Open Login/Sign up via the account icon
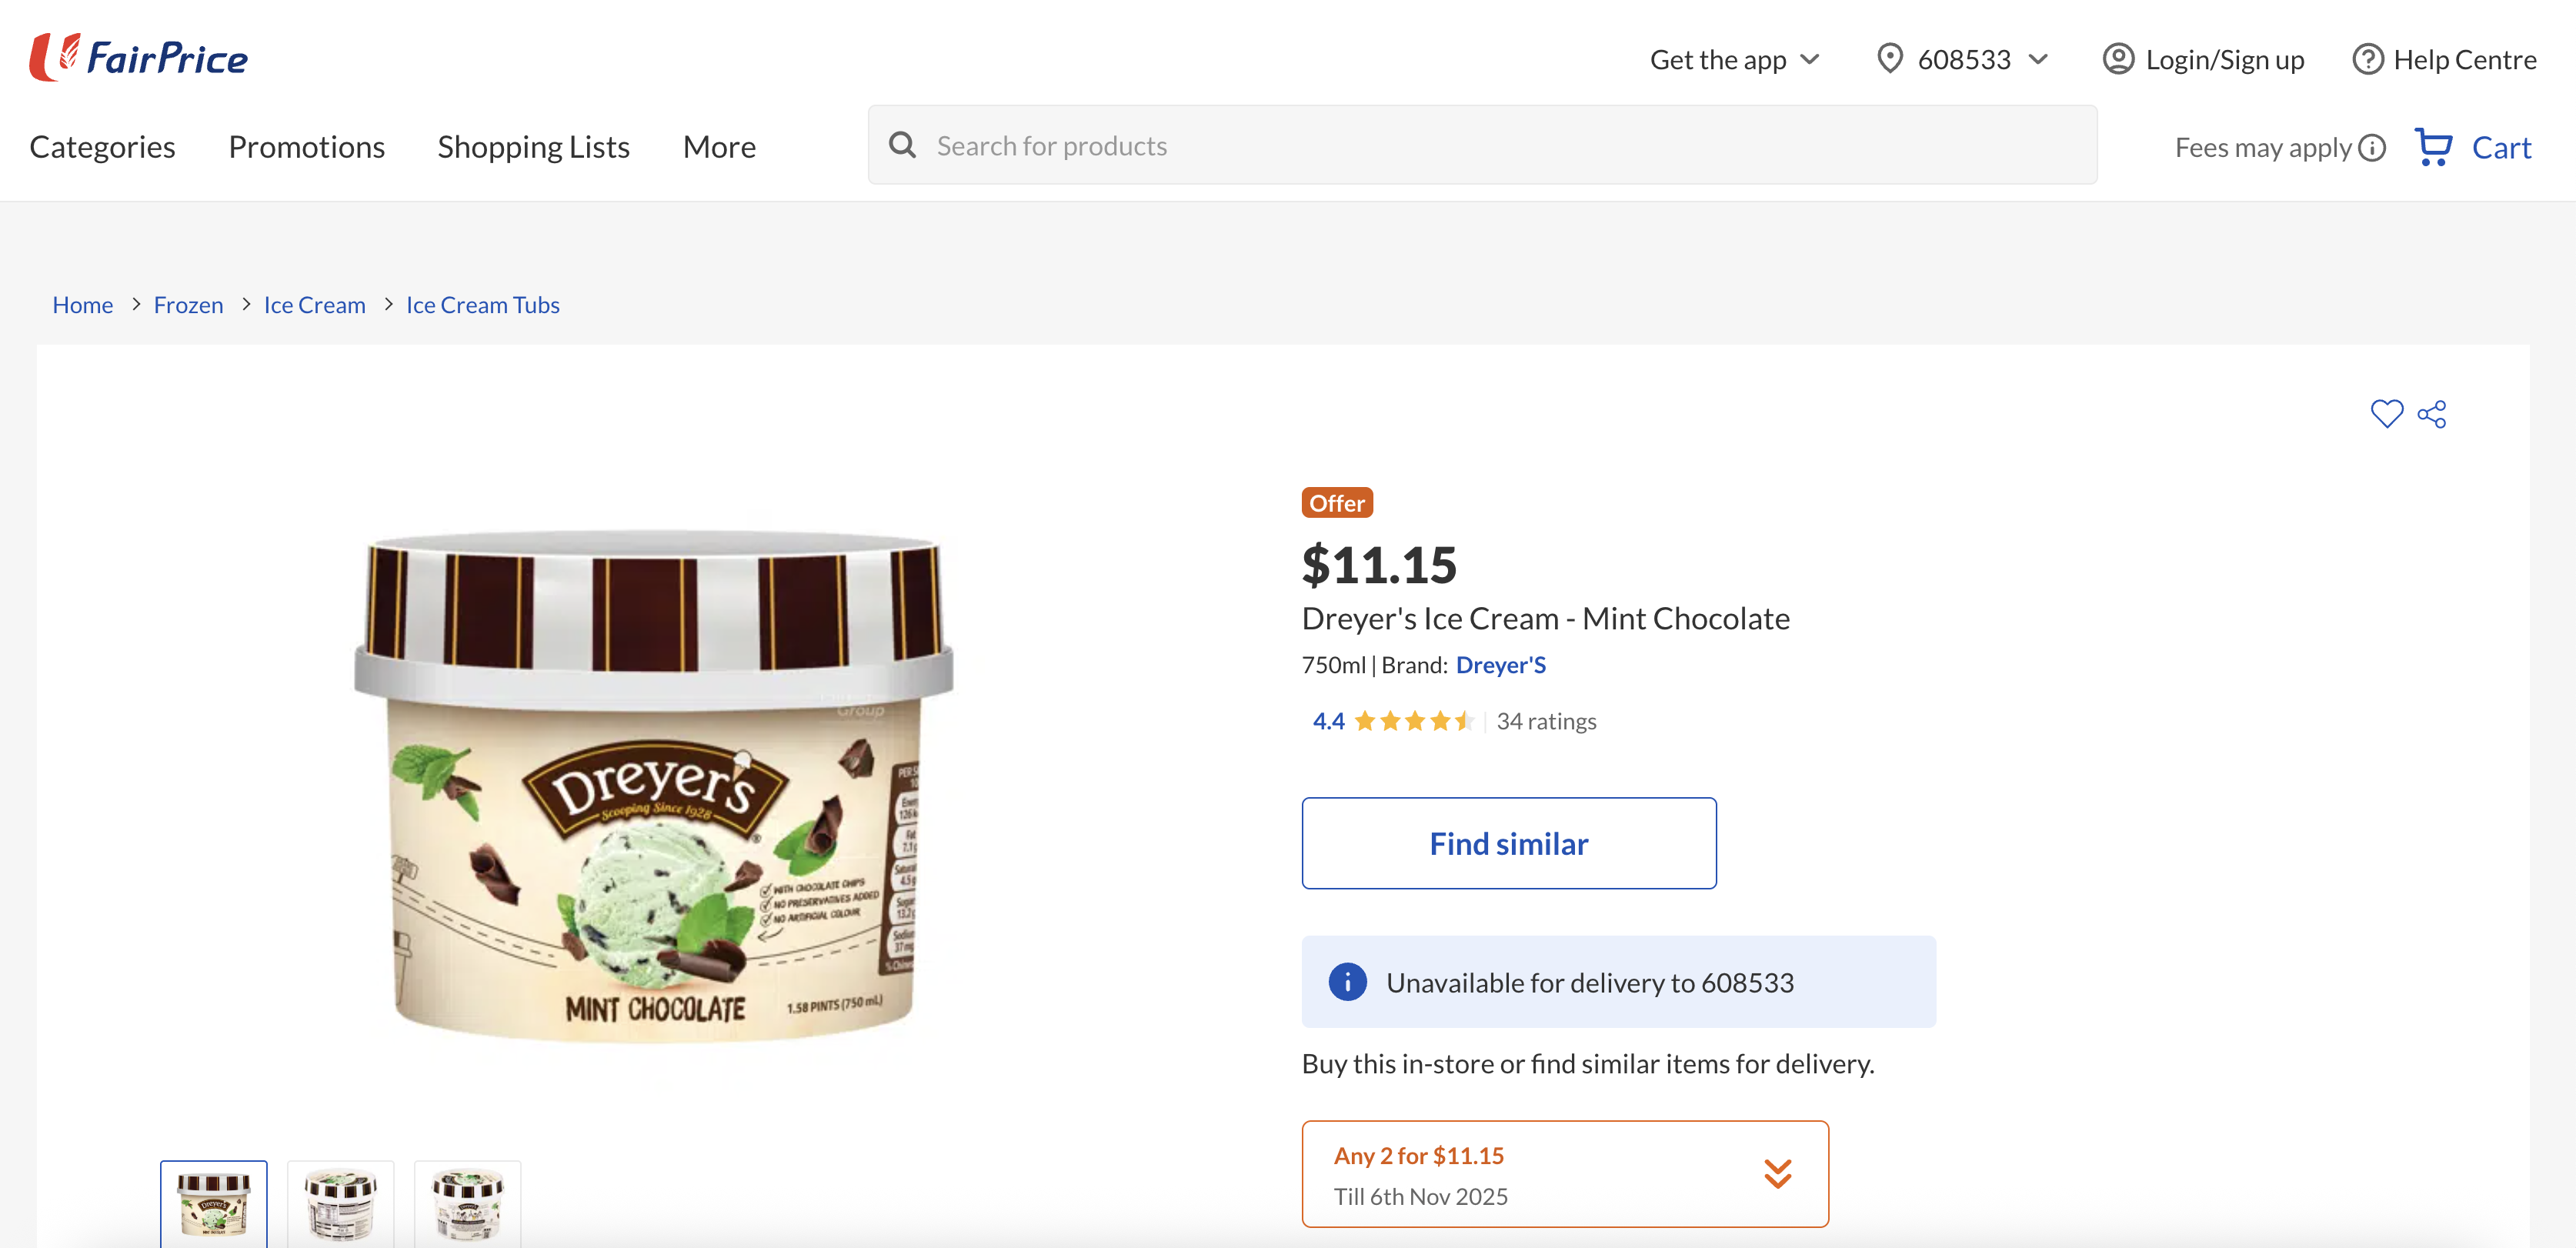The image size is (2576, 1248). tap(2118, 60)
